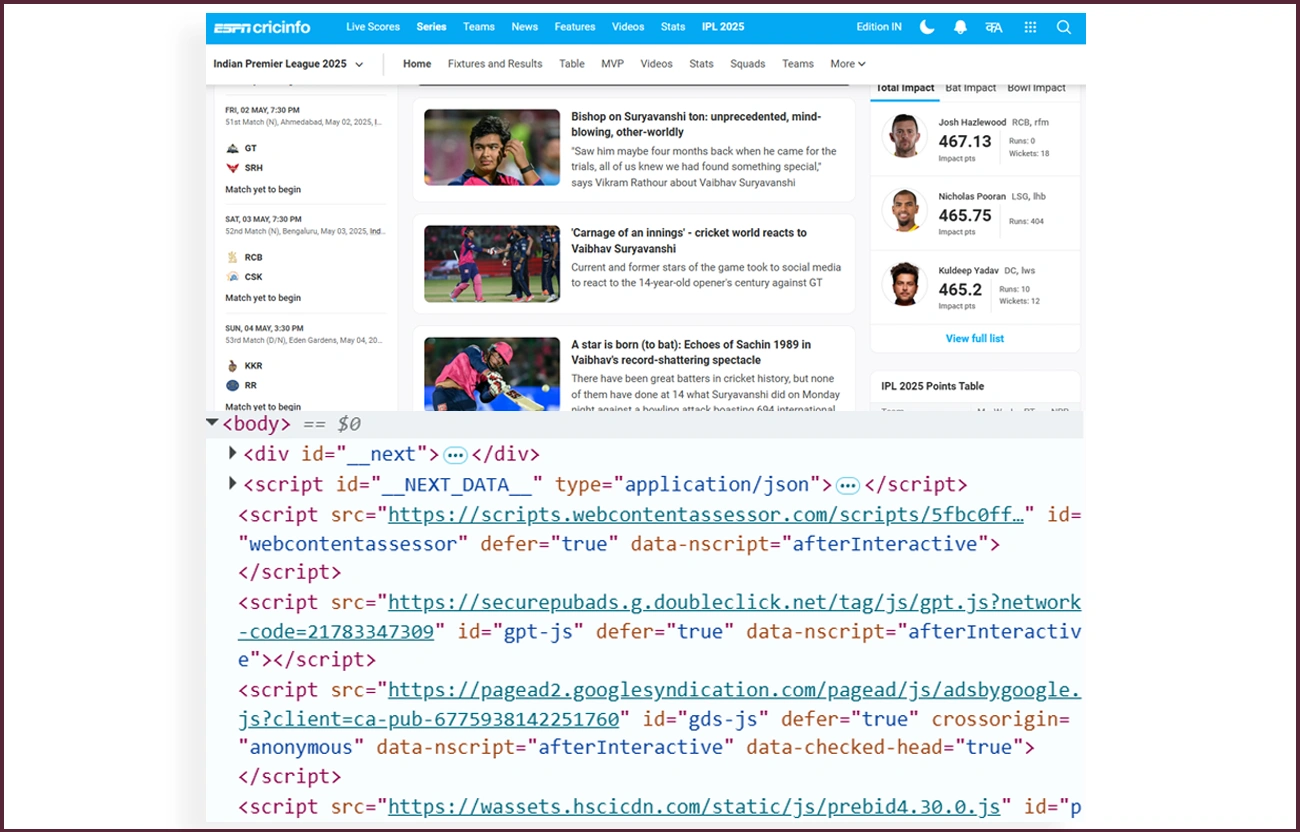Open the Indian Premier League 2025 dropdown

(288, 64)
